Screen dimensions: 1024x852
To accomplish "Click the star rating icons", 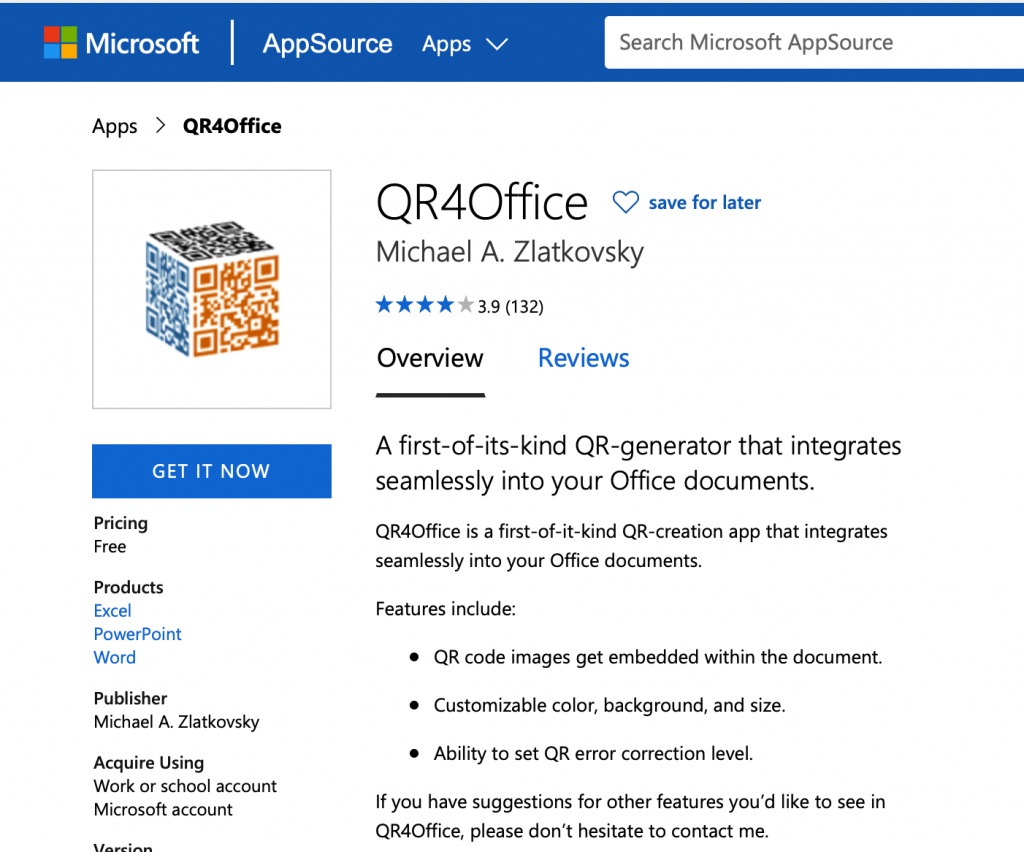I will click(x=424, y=306).
